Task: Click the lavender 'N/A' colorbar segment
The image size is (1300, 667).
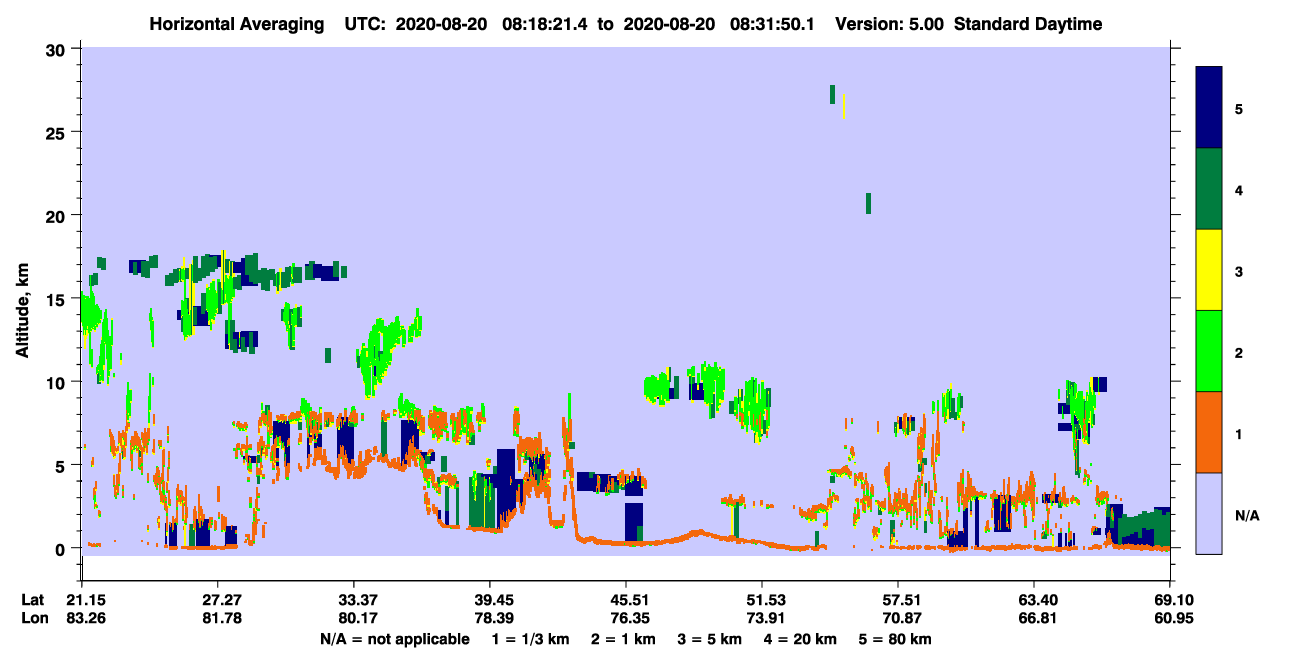Action: point(1209,512)
